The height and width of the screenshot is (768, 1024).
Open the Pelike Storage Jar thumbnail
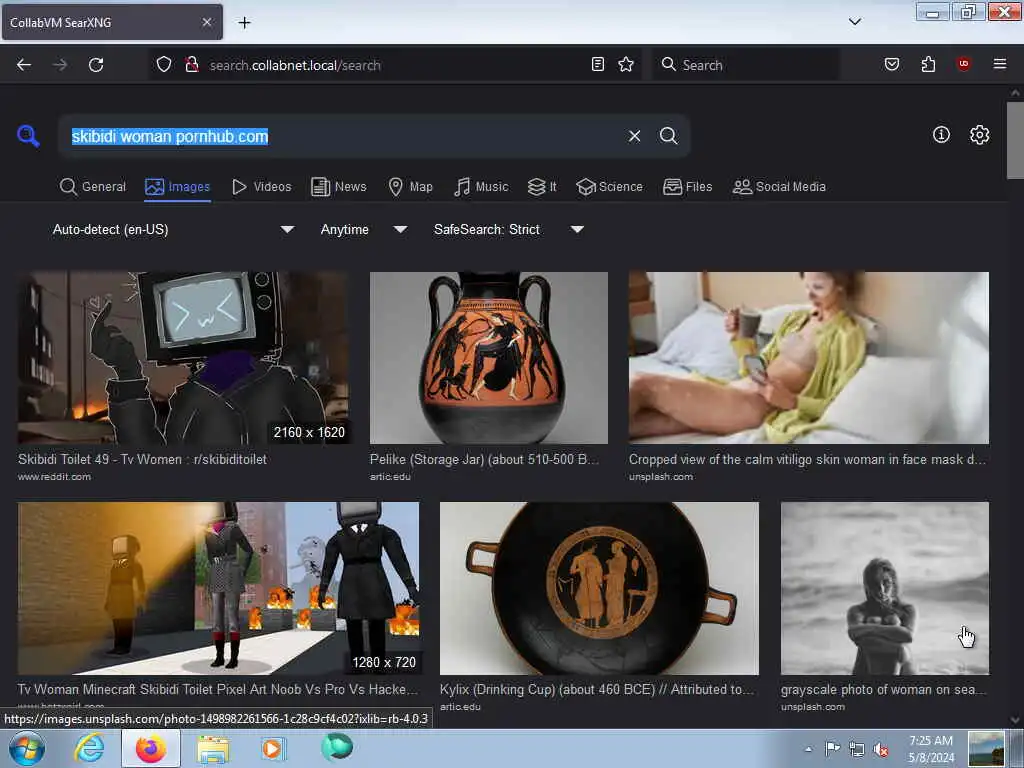point(488,358)
